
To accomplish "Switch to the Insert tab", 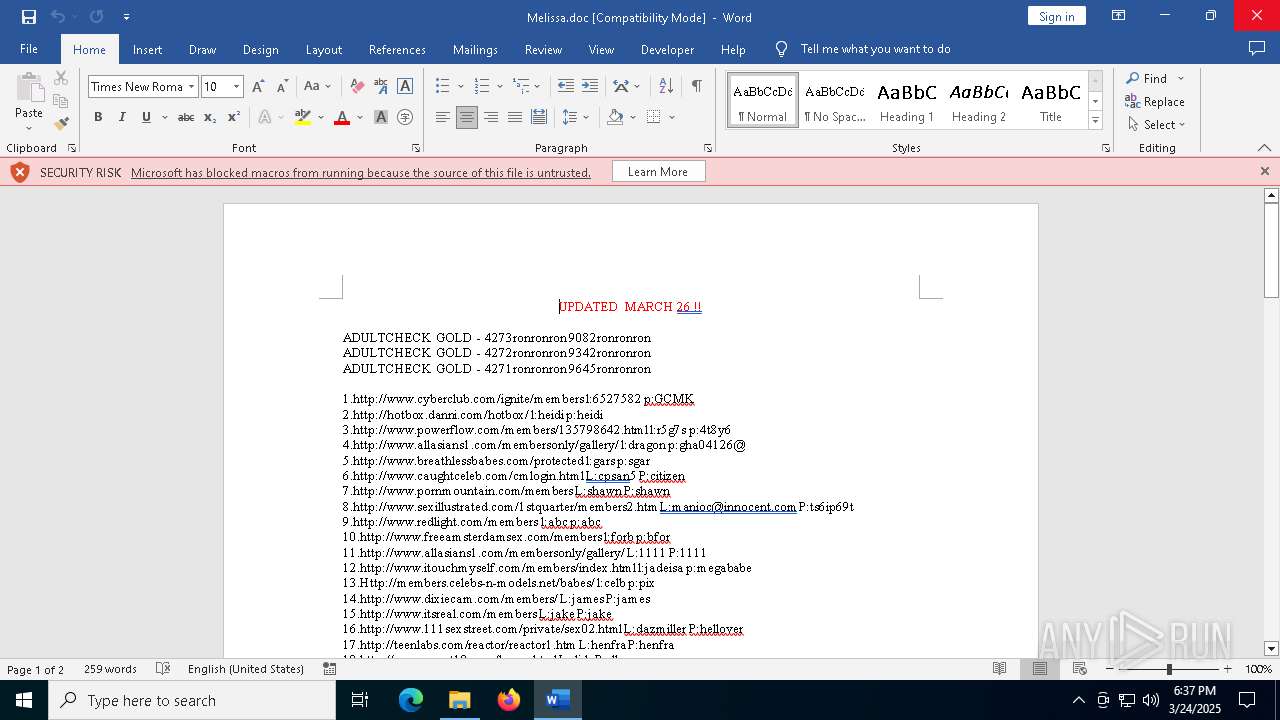I will 147,49.
